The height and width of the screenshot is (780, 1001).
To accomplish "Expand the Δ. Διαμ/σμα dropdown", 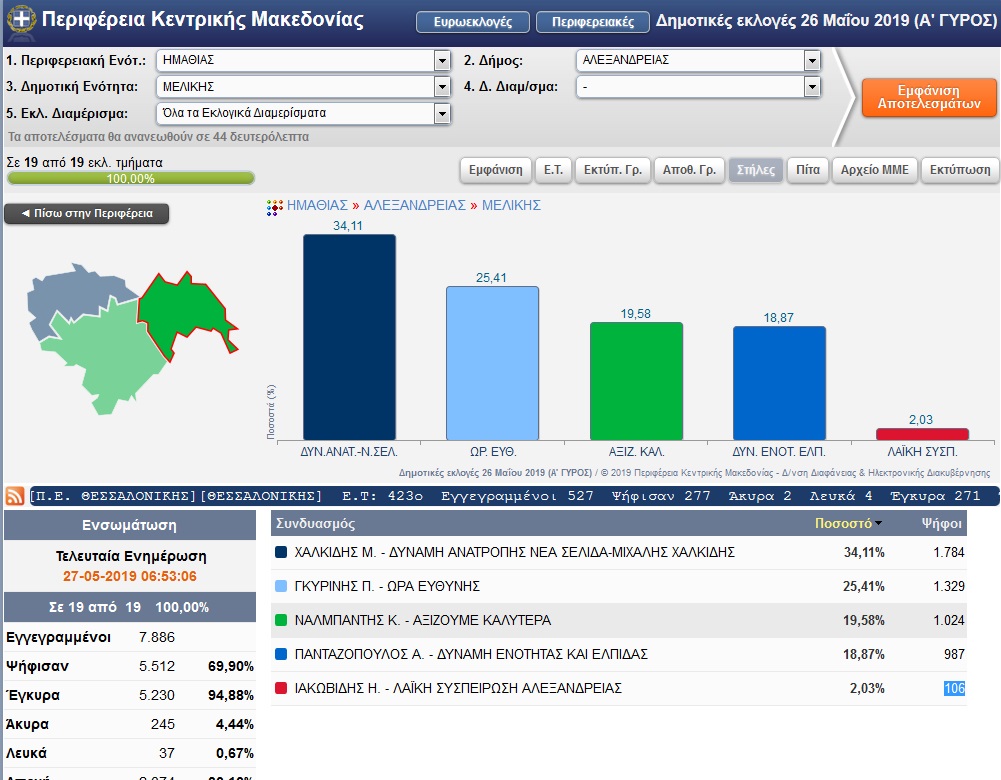I will coord(811,87).
